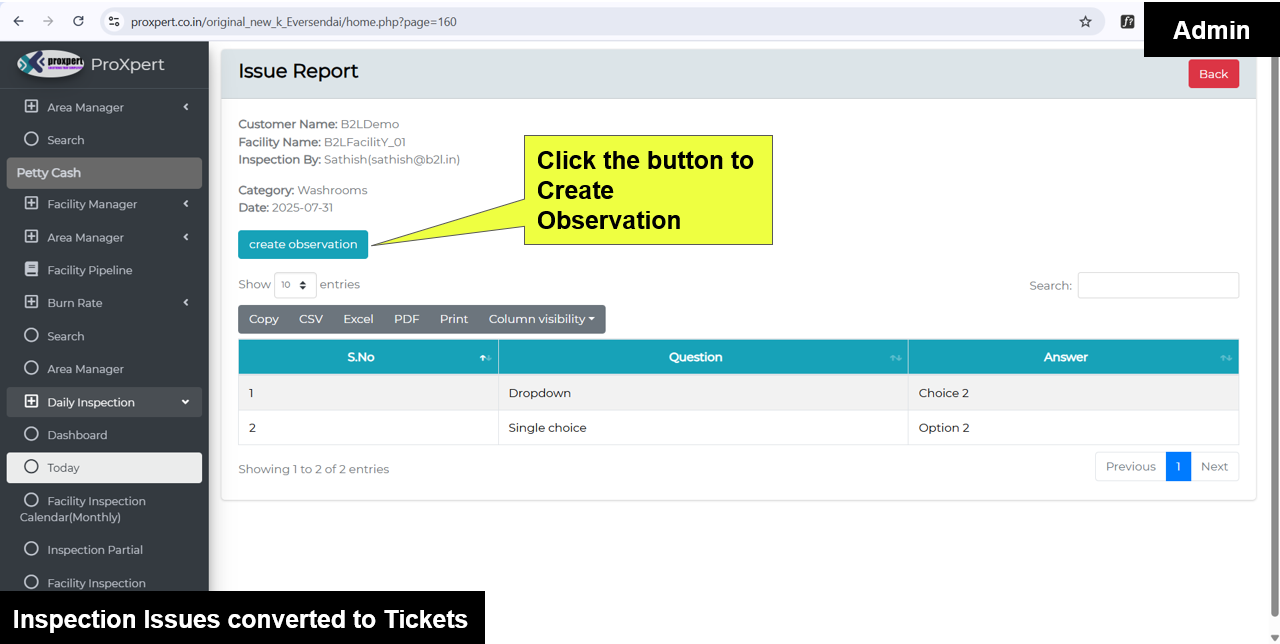Export the table as PDF

click(406, 319)
